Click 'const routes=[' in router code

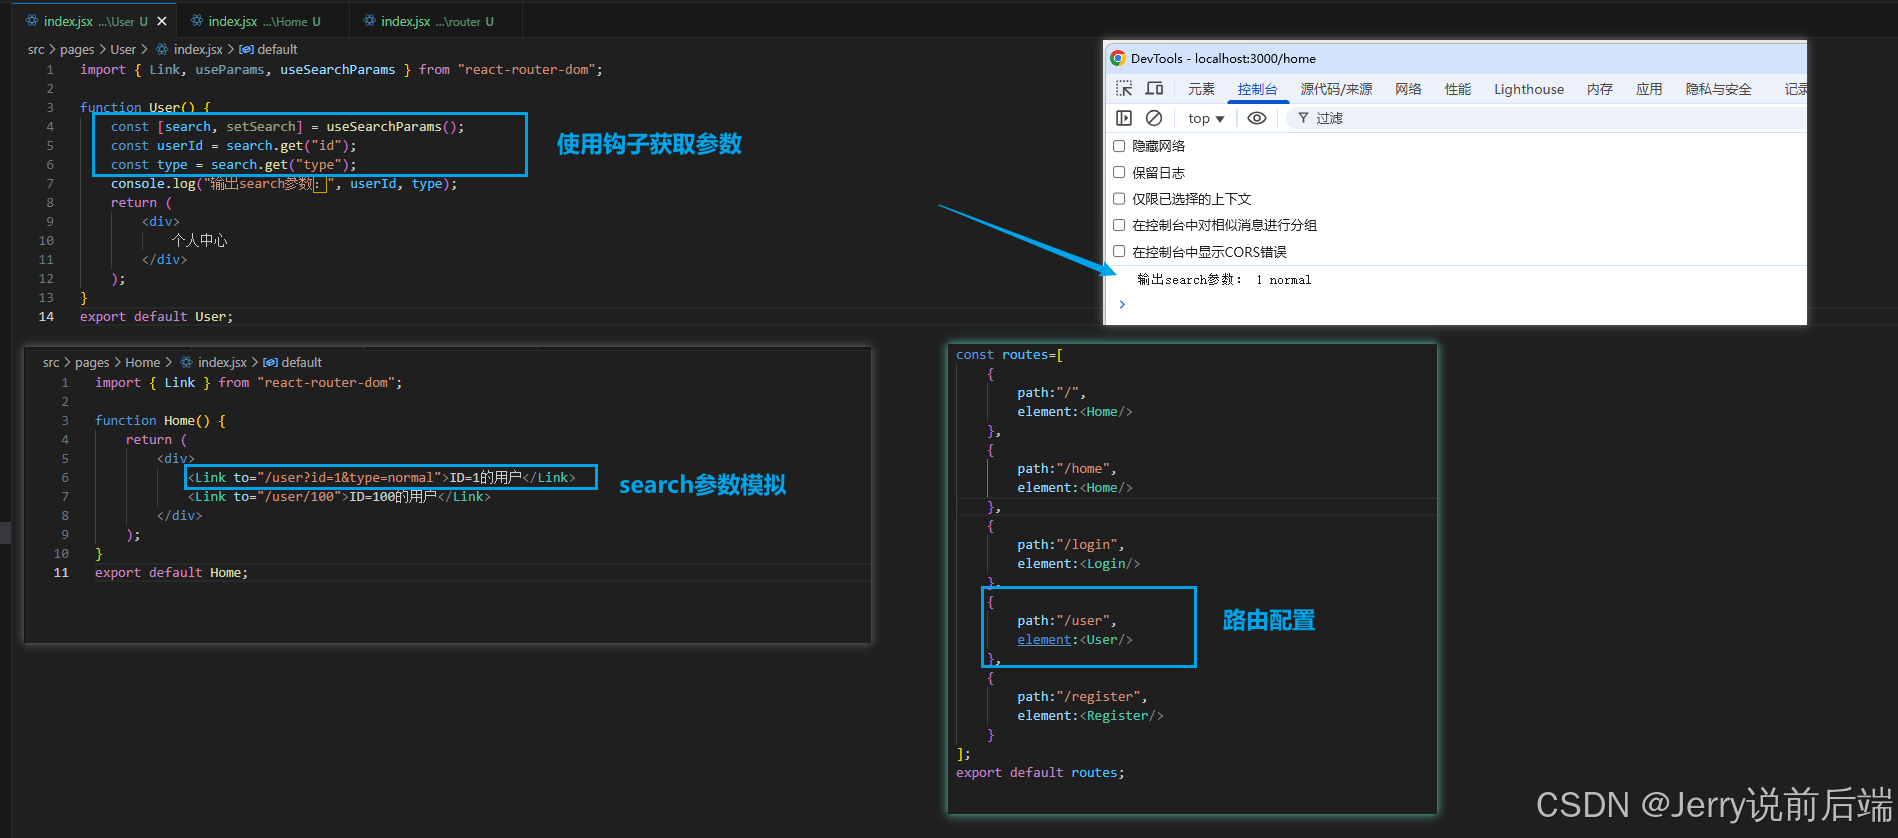pos(1009,354)
